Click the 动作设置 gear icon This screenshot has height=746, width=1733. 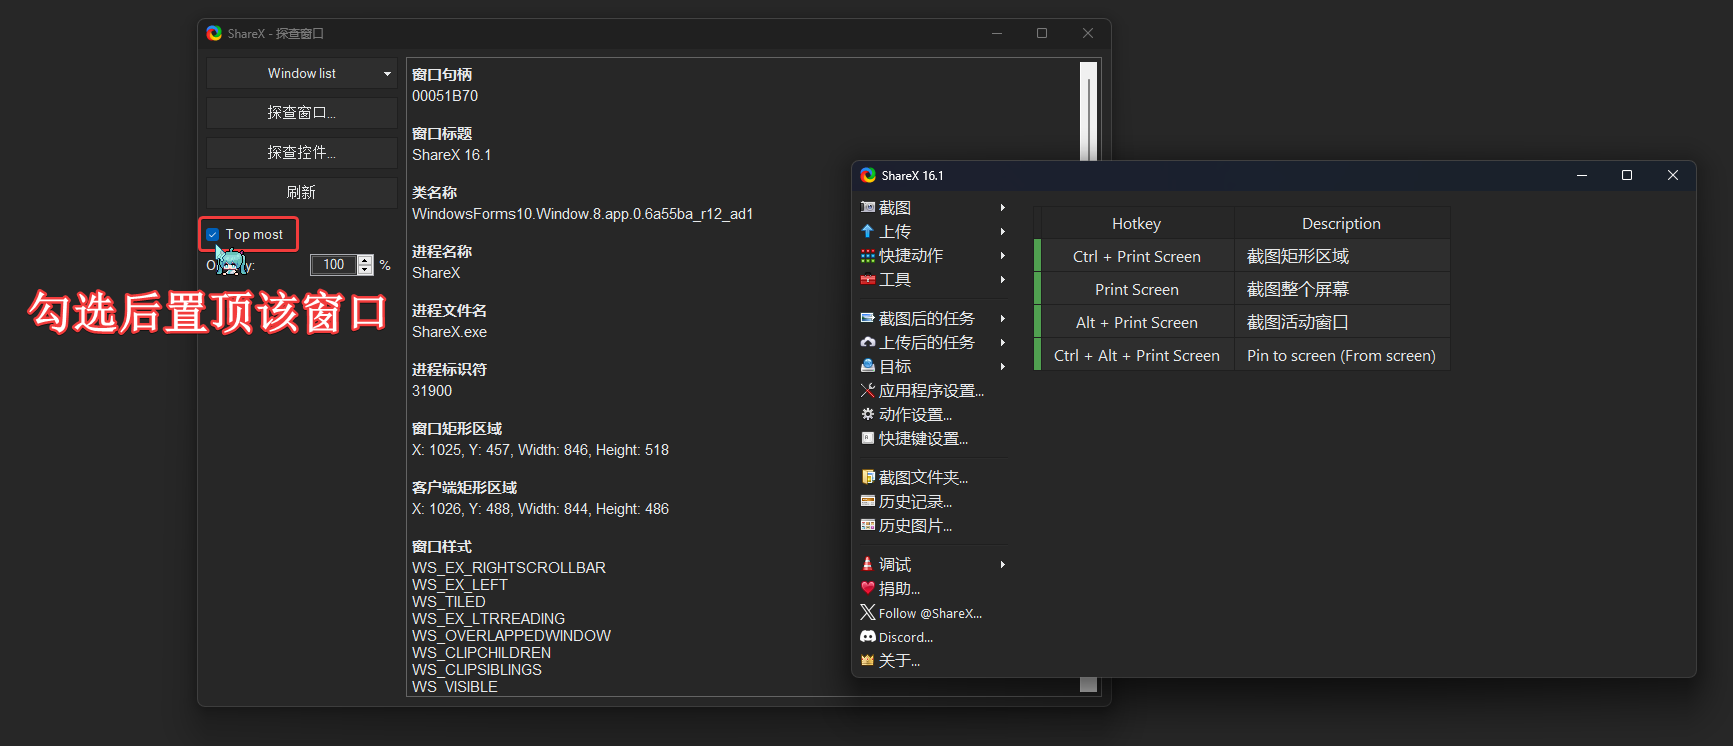(868, 414)
